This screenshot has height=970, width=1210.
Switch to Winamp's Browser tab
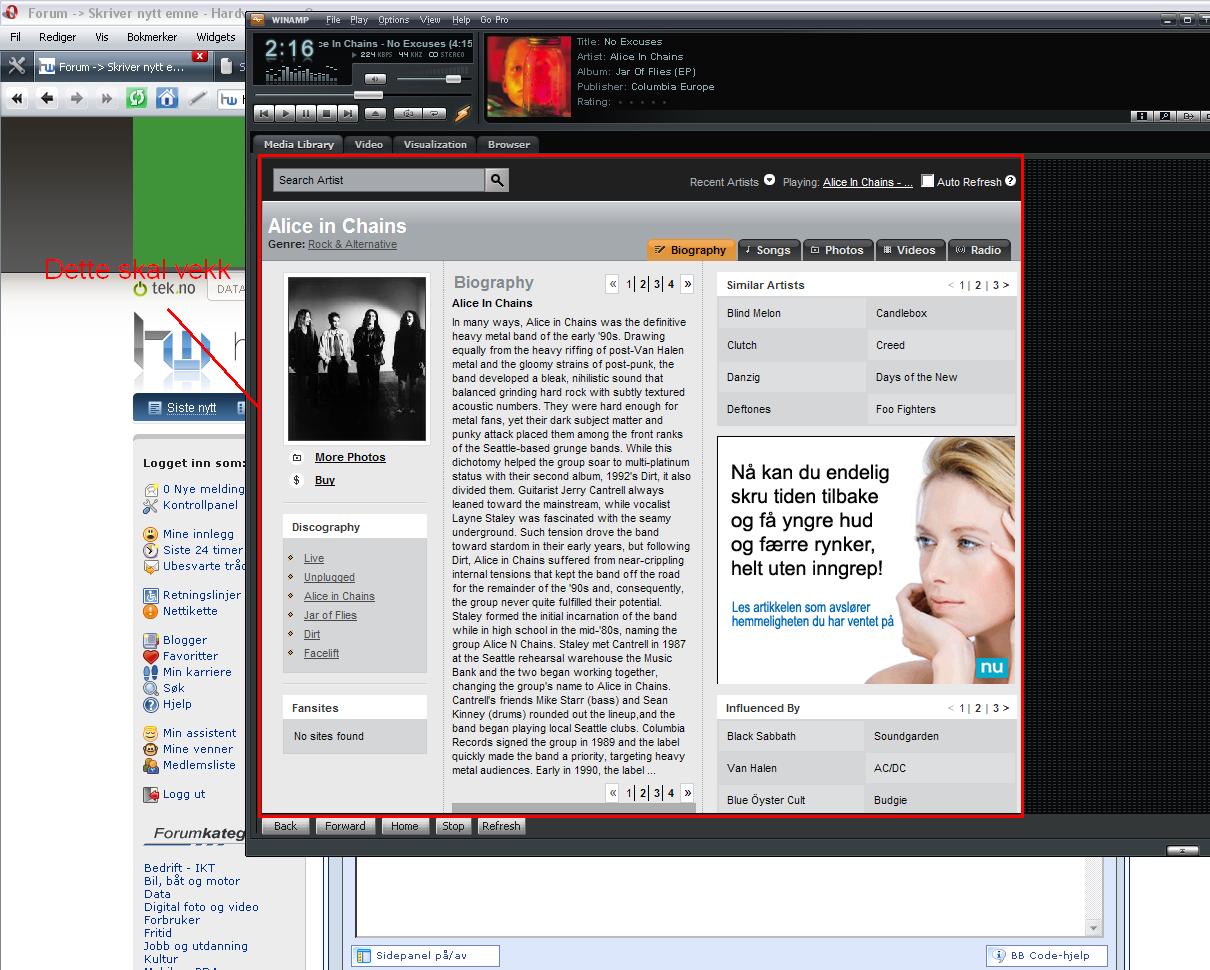point(509,144)
